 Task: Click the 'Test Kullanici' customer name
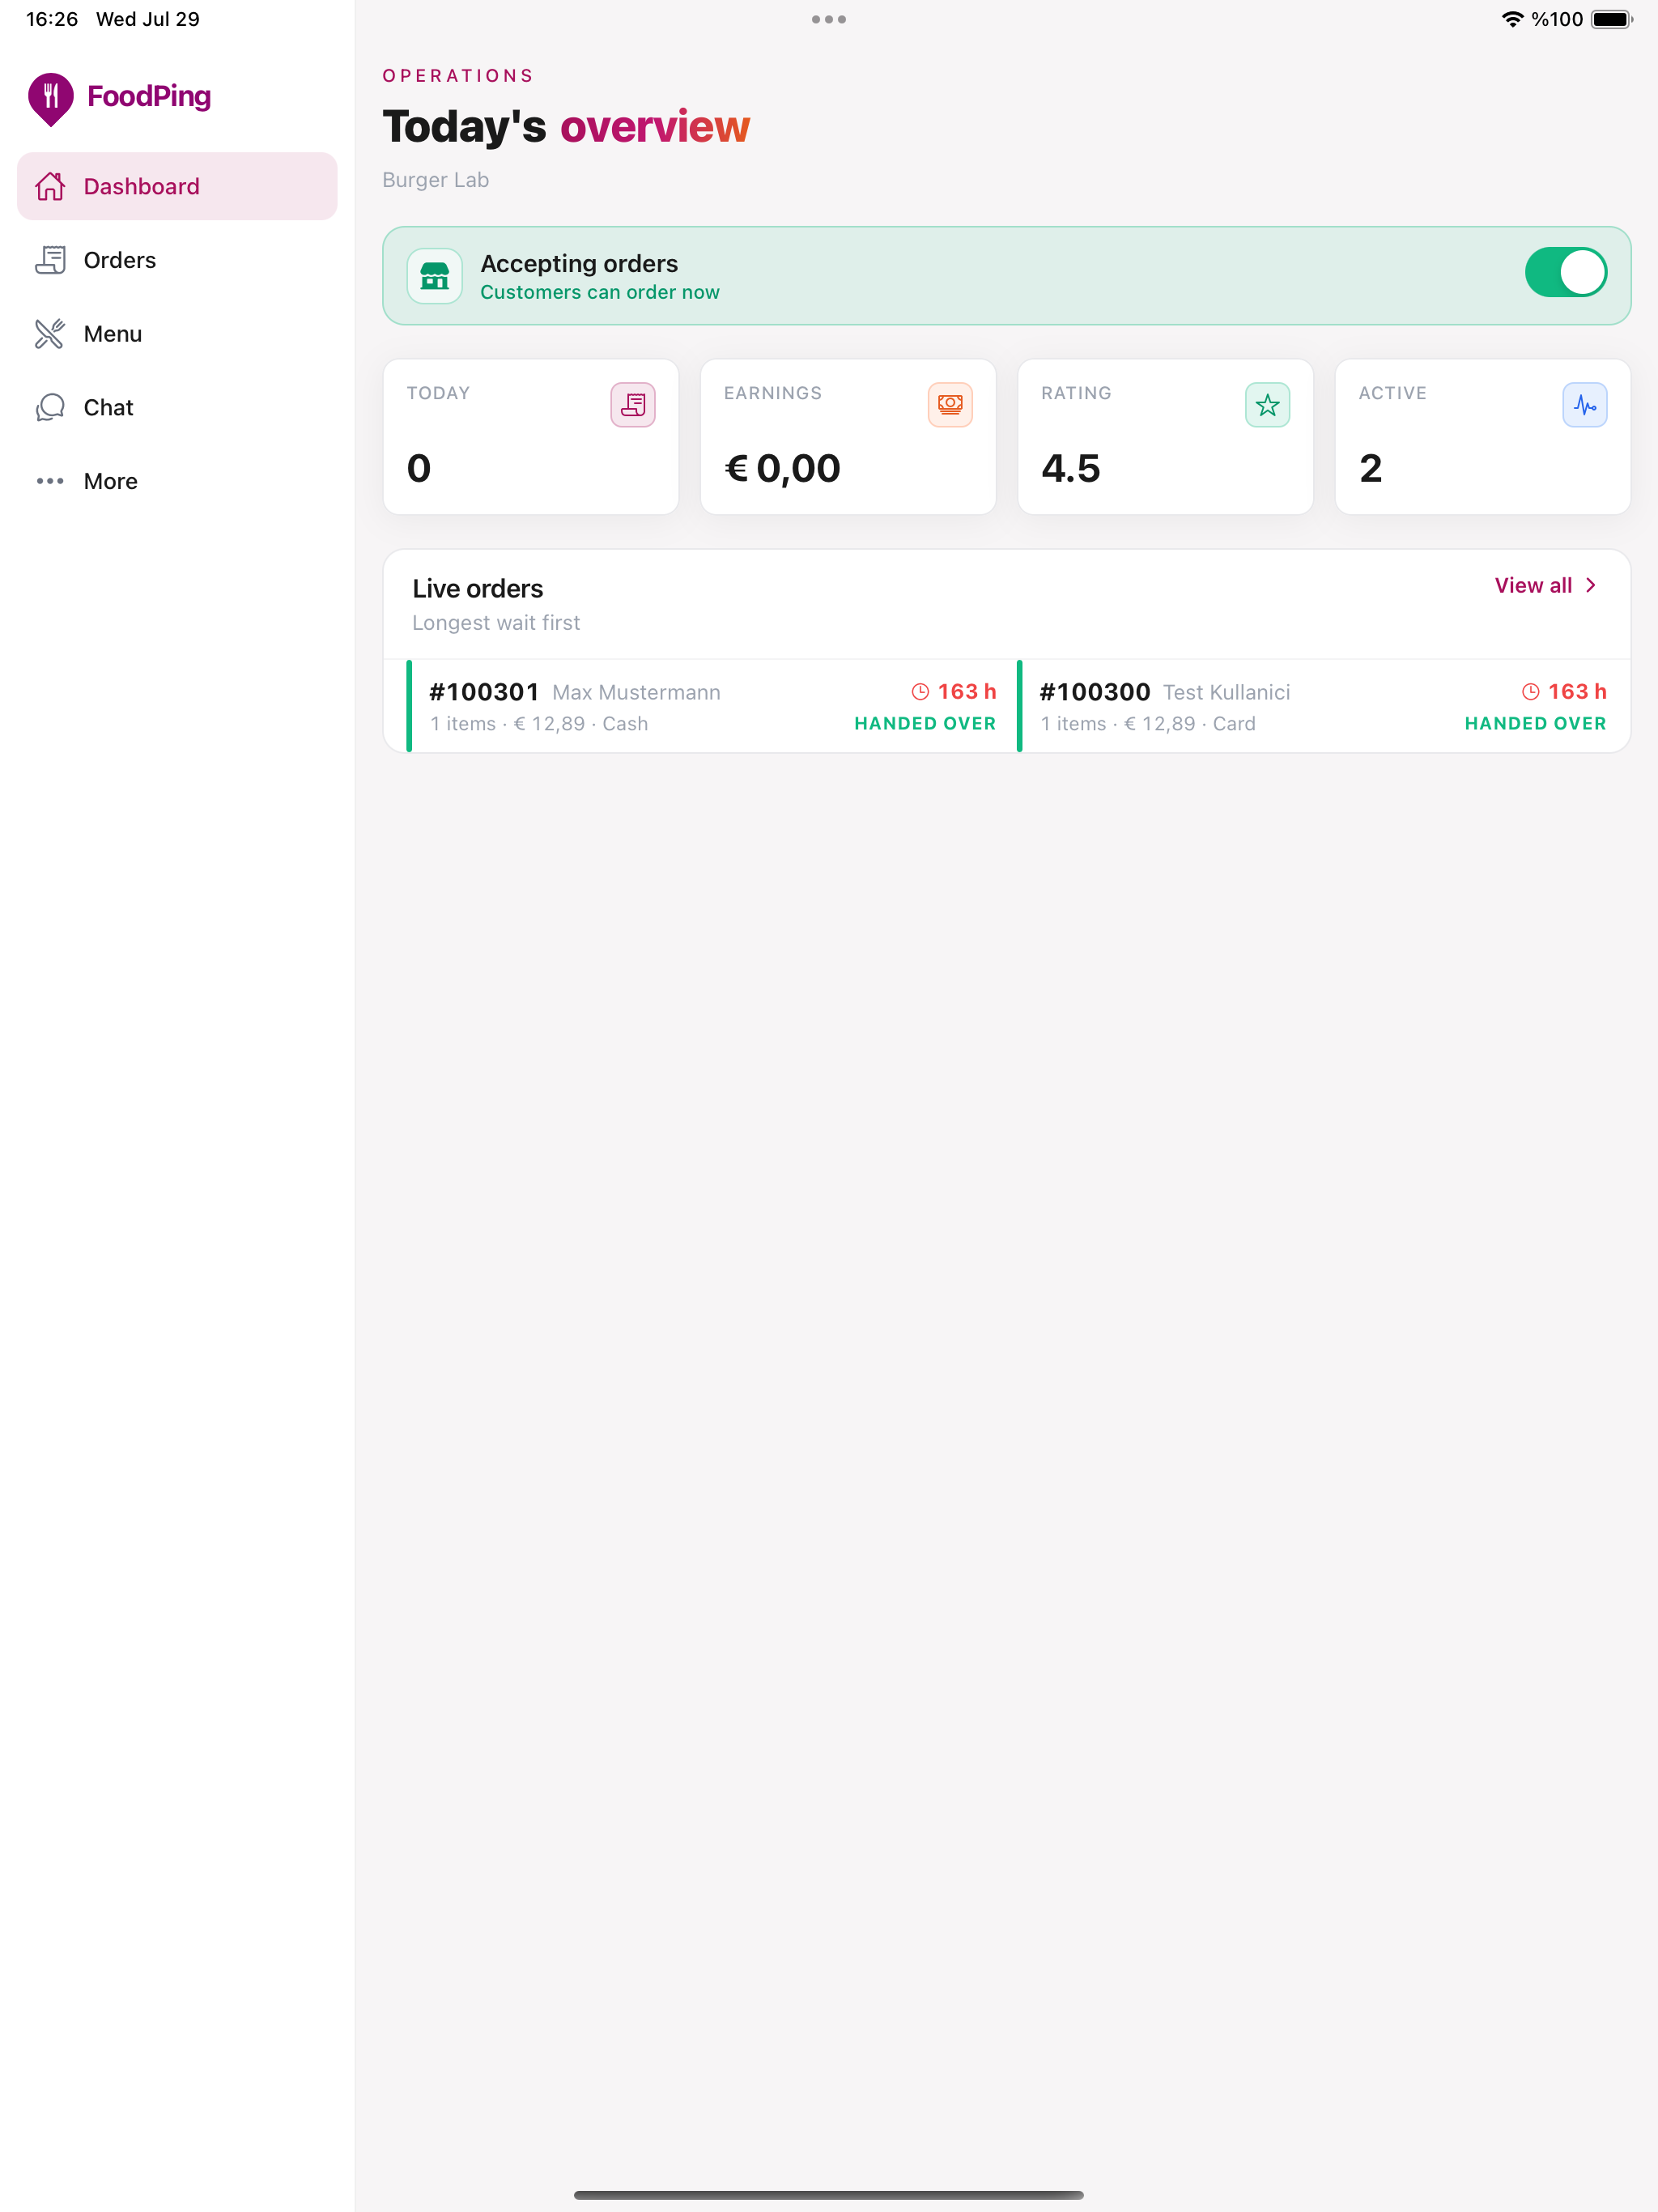[x=1226, y=693]
